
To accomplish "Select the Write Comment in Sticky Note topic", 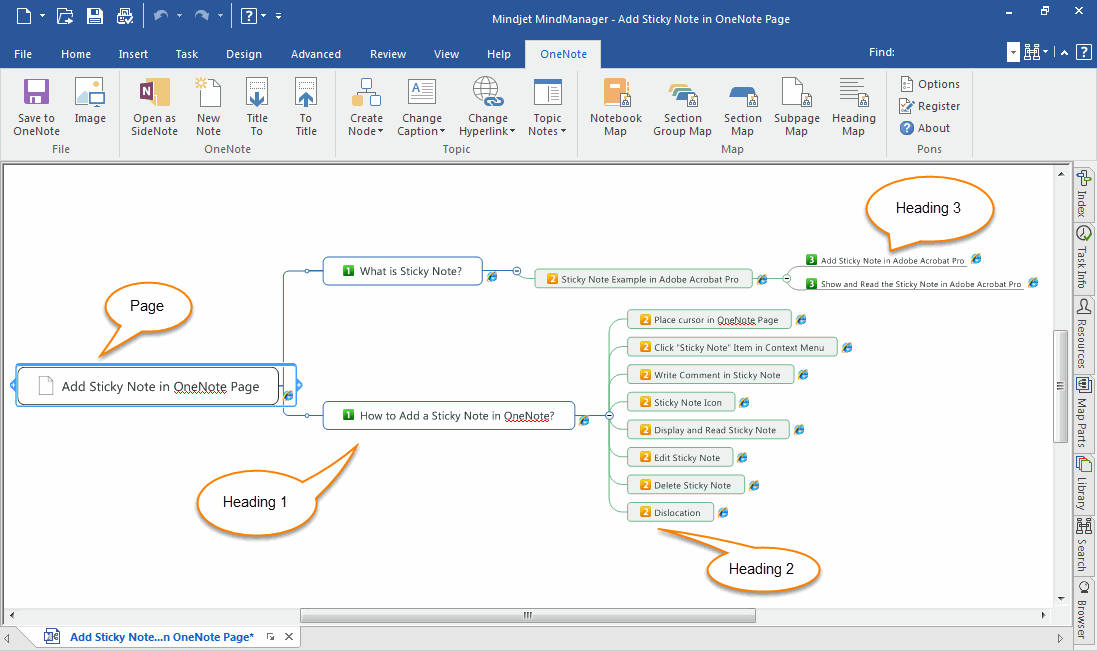I will (711, 375).
